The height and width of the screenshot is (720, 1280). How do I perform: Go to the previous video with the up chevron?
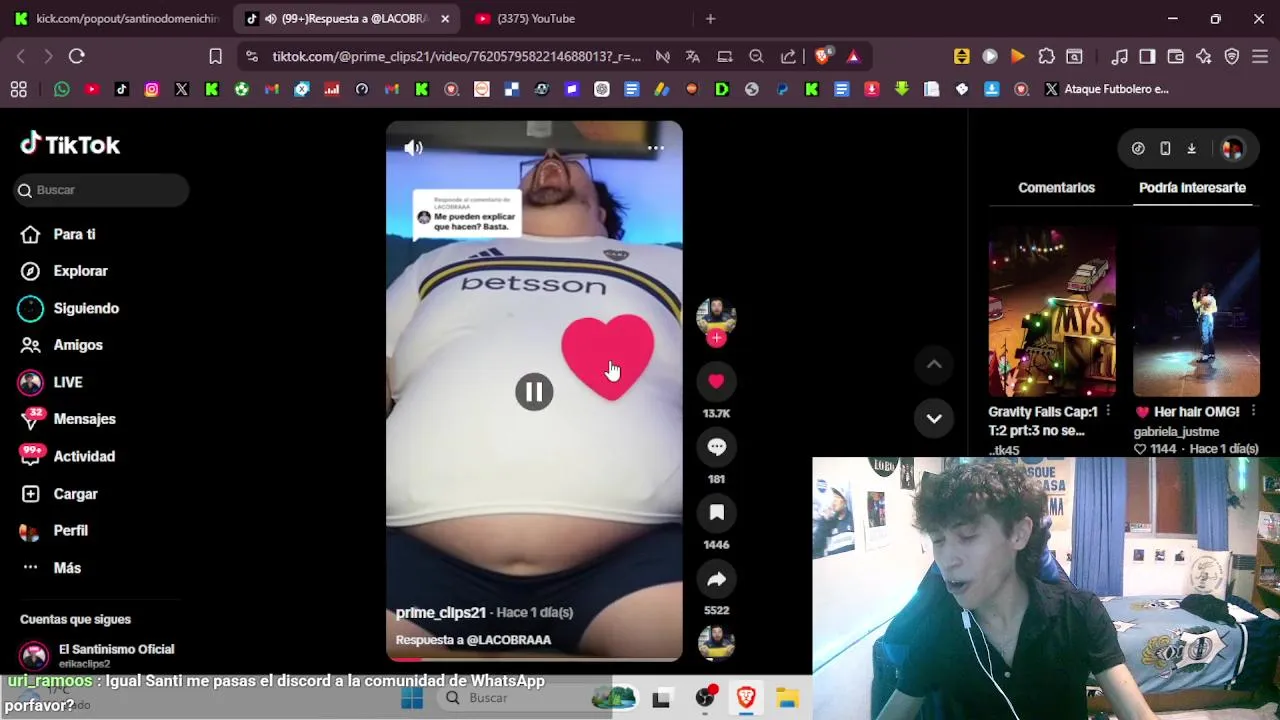(x=934, y=365)
